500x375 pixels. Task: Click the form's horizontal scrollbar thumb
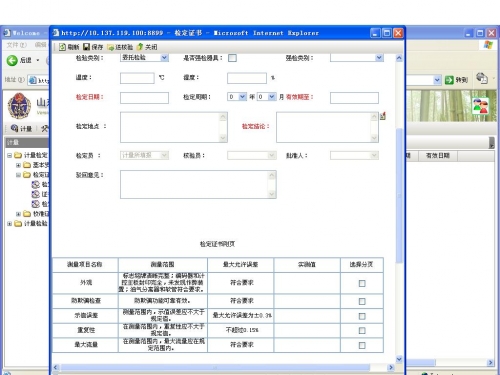click(215, 367)
